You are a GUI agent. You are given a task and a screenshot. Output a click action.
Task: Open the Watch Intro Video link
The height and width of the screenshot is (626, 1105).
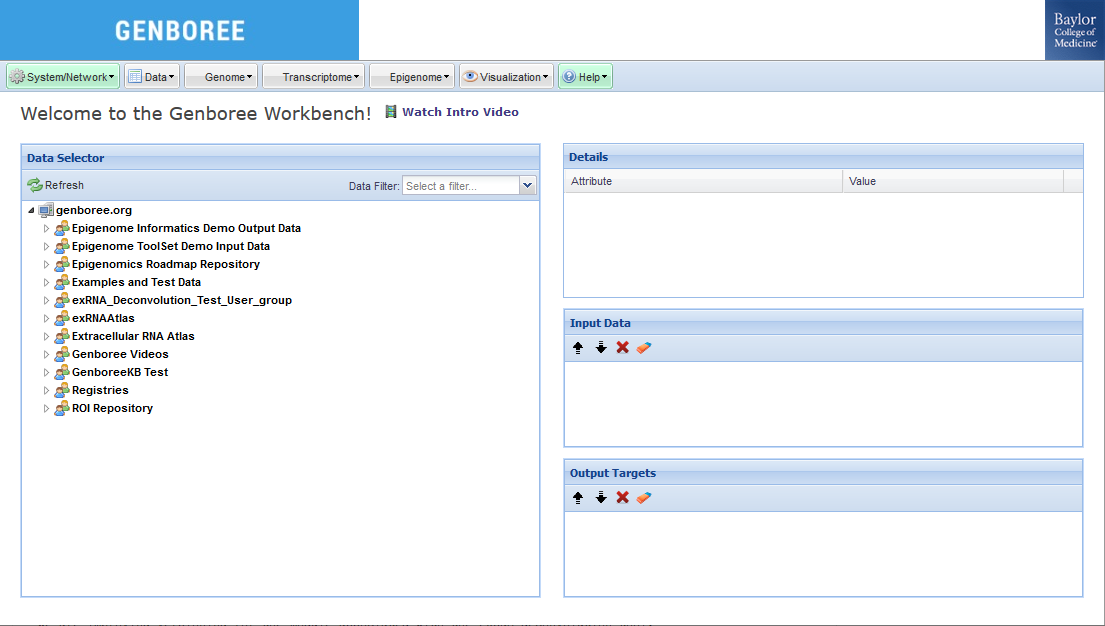tap(460, 112)
